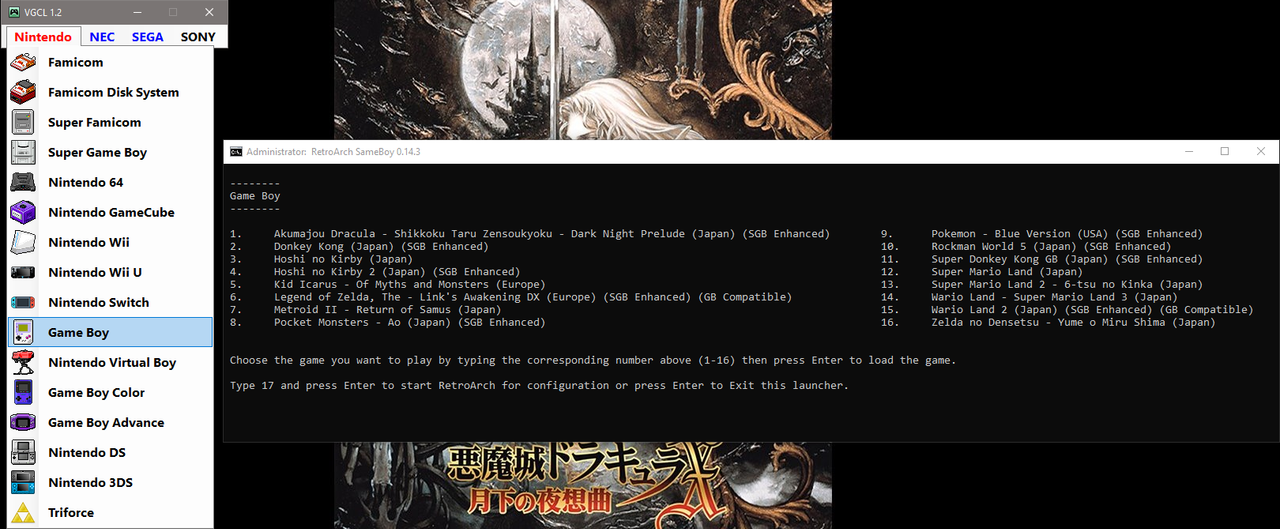
Task: Click the Nintendo 3DS icon
Action: (x=23, y=482)
